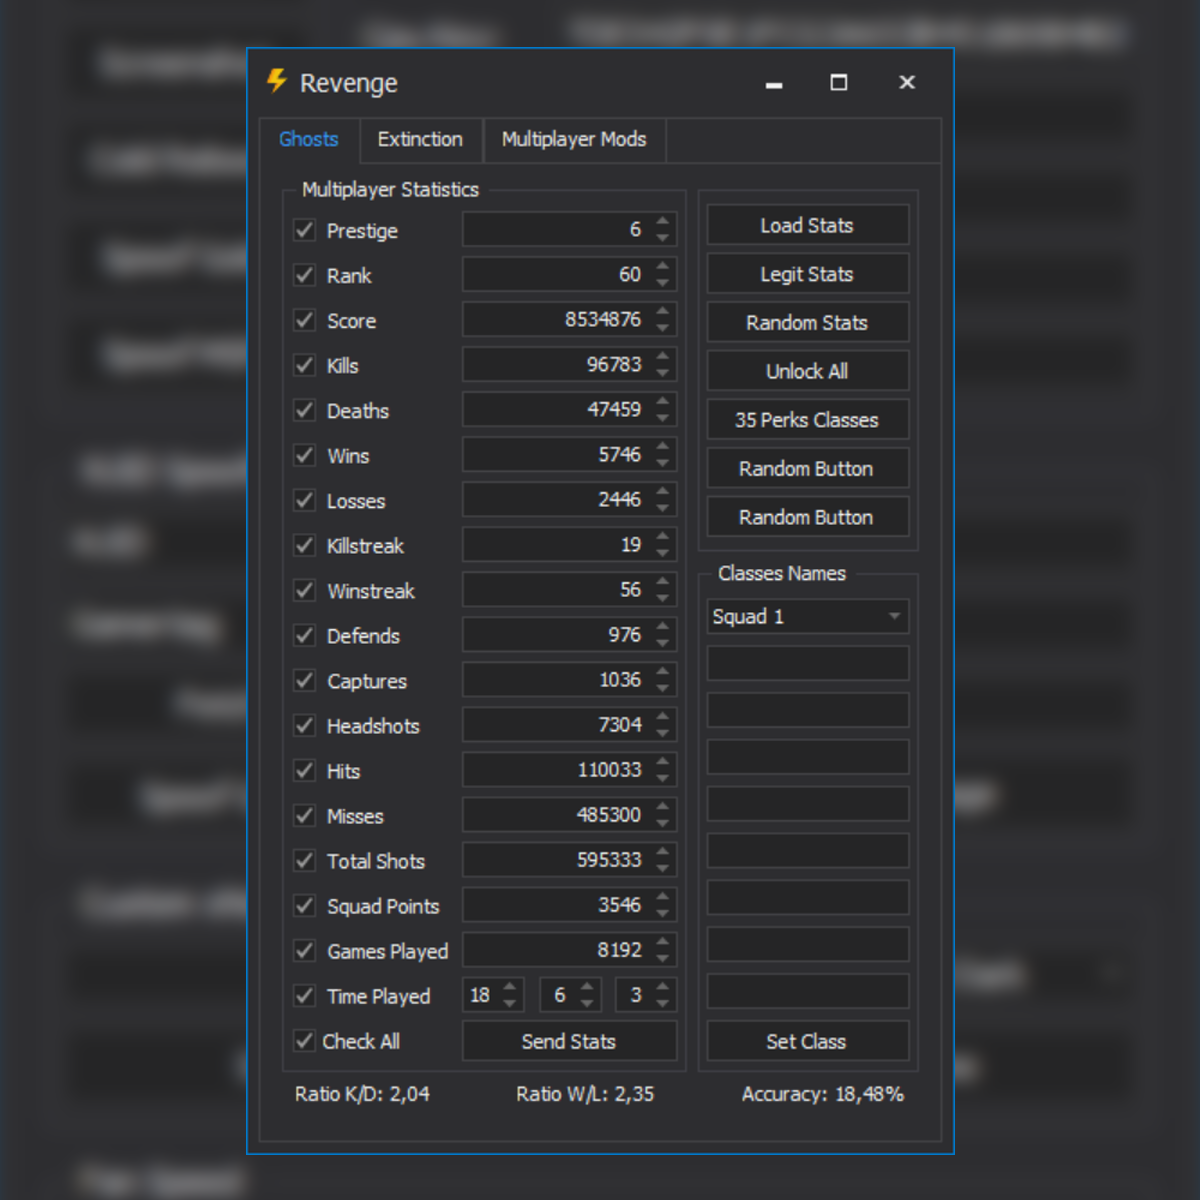1200x1200 pixels.
Task: Click the Score value input field
Action: pos(555,320)
